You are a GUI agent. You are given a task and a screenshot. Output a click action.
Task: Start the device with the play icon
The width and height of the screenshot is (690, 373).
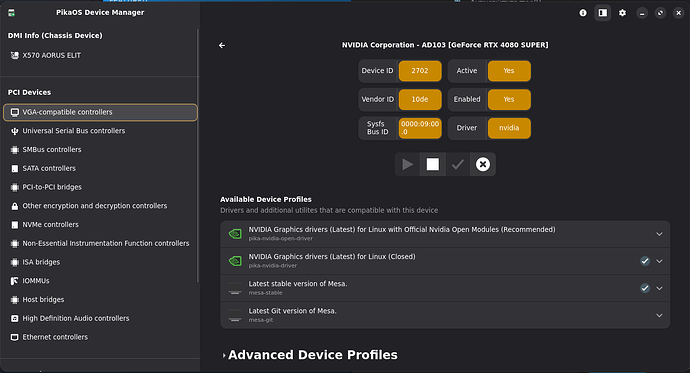tap(407, 165)
